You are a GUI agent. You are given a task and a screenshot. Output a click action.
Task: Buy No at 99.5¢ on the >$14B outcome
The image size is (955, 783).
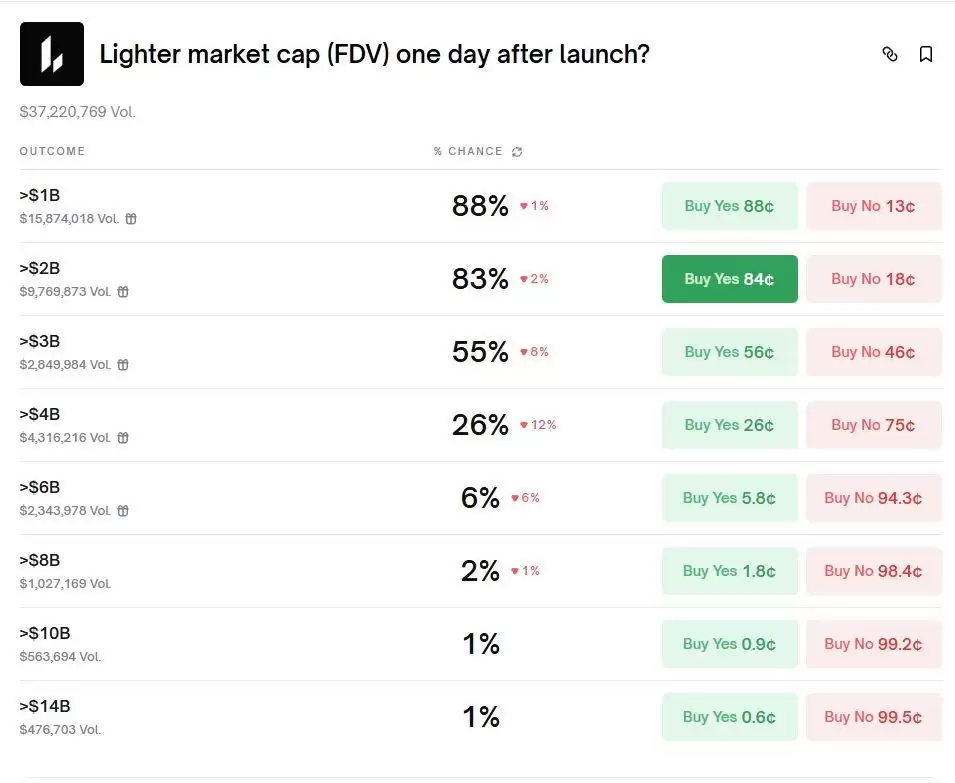coord(873,717)
